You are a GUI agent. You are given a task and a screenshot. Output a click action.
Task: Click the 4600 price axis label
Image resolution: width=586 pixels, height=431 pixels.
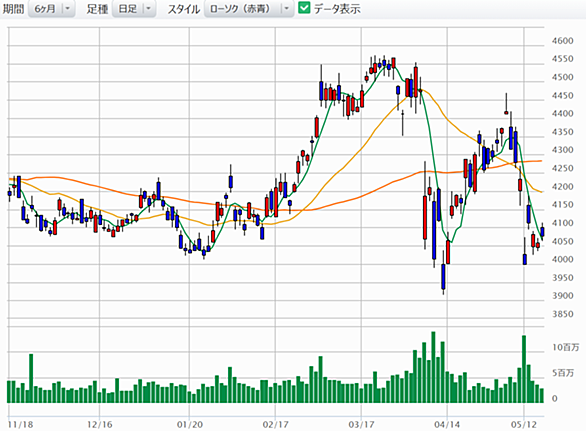pos(562,41)
